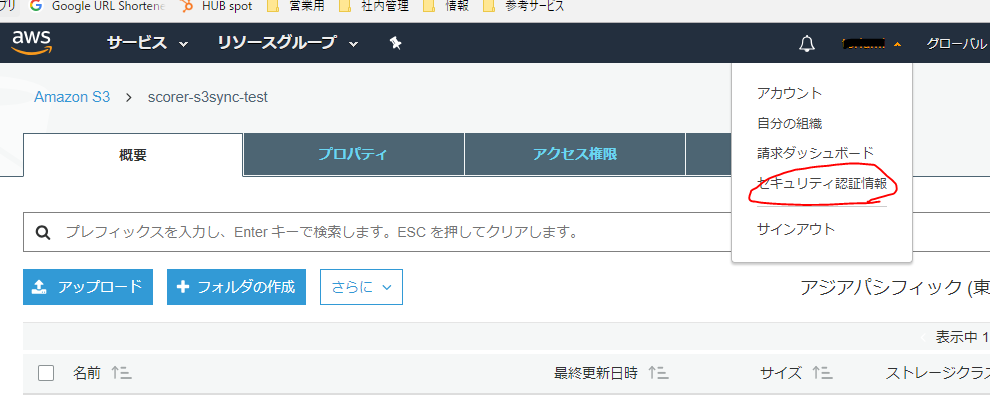The width and height of the screenshot is (990, 395).
Task: Click the 名前 column header
Action: pyautogui.click(x=86, y=373)
